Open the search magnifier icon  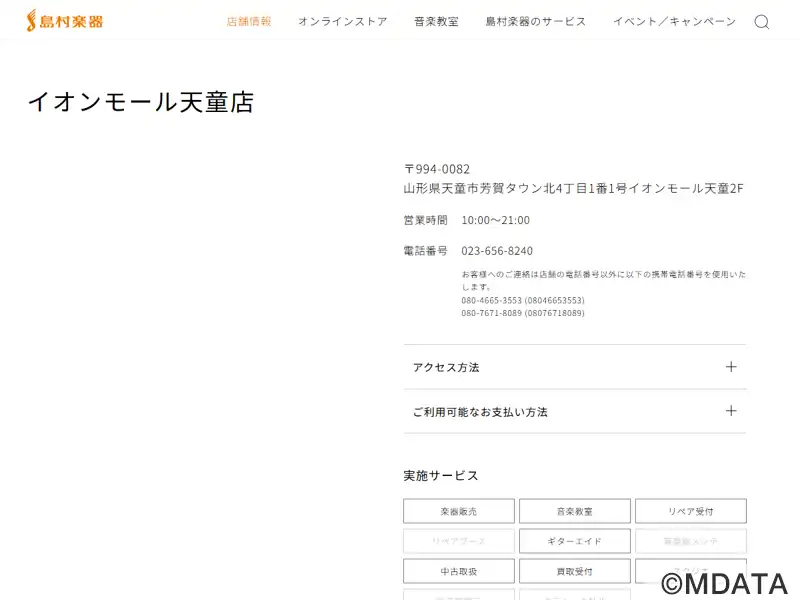(761, 22)
